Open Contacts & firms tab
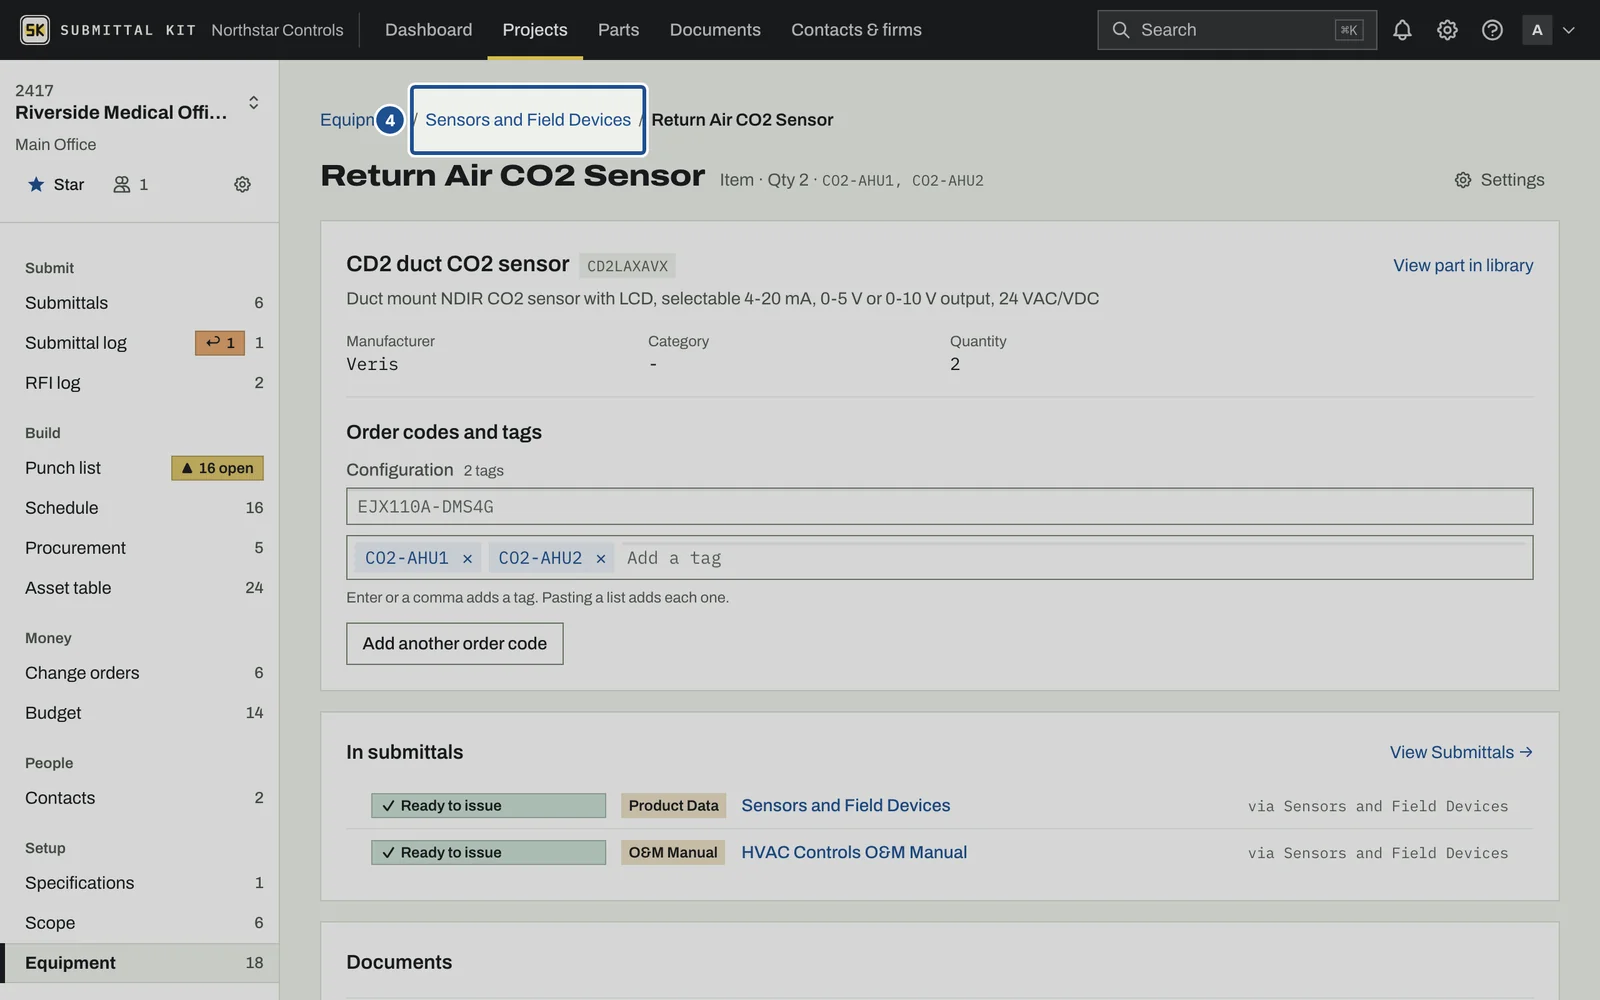This screenshot has width=1600, height=1000. [856, 30]
